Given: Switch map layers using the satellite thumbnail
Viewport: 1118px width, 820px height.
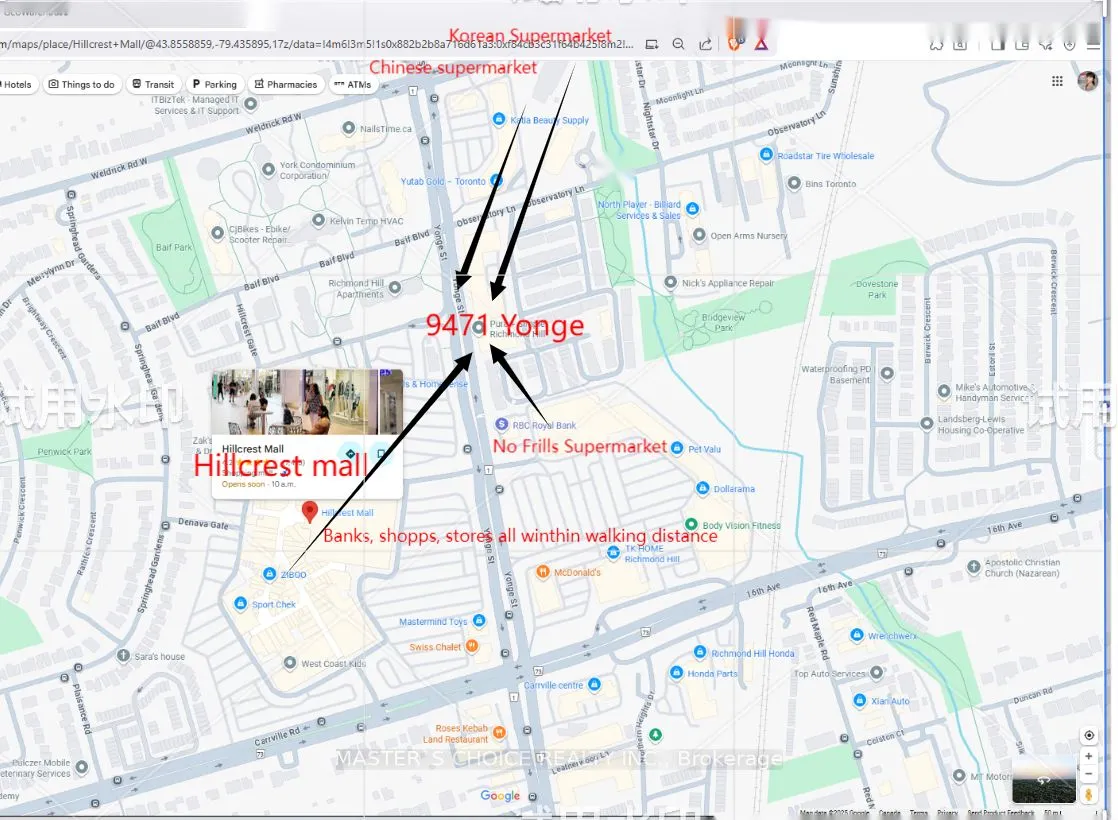Looking at the screenshot, I should [1044, 781].
